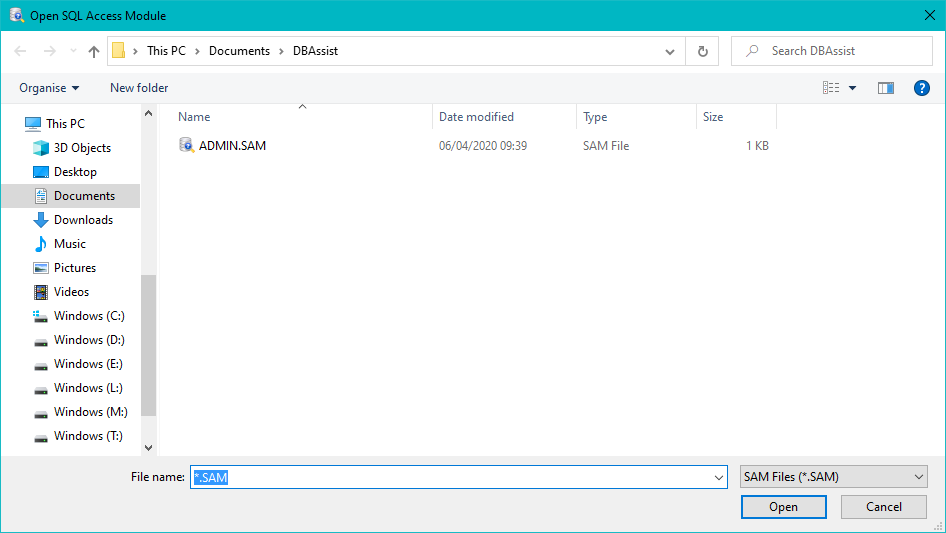
Task: Click the sidebar scroll up arrow
Action: (x=148, y=113)
